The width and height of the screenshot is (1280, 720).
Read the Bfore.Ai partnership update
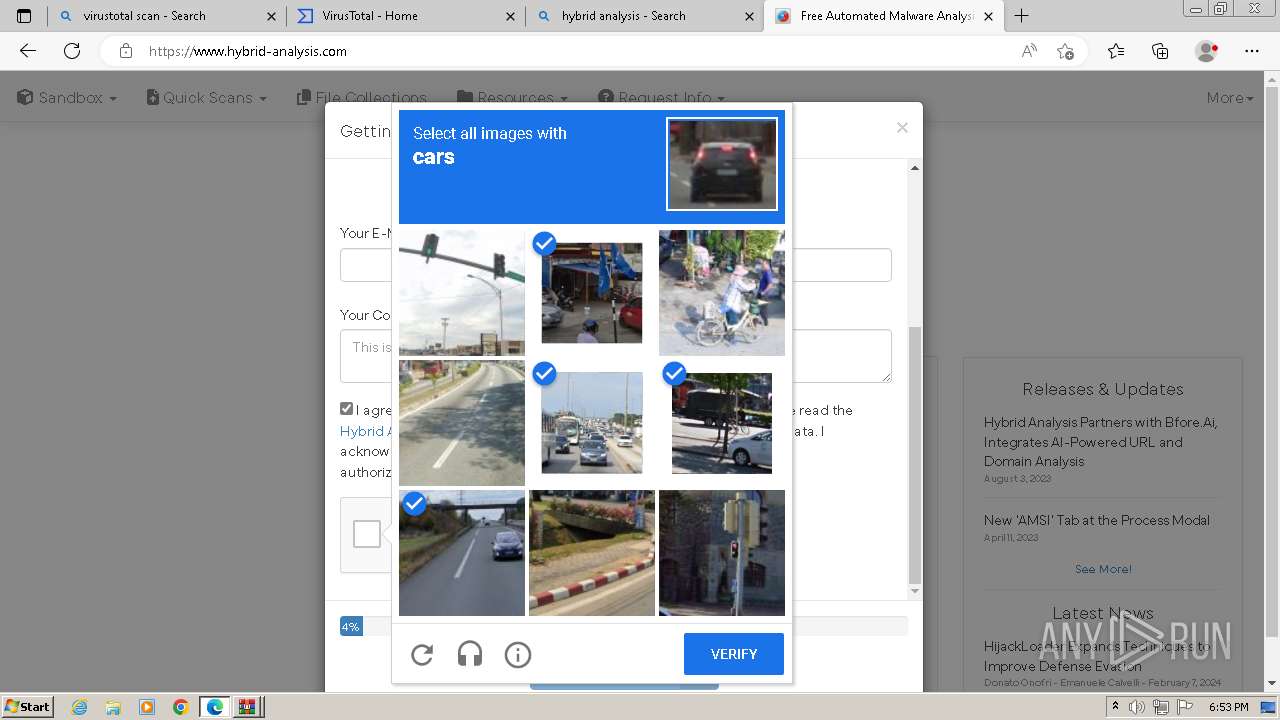coord(1100,442)
